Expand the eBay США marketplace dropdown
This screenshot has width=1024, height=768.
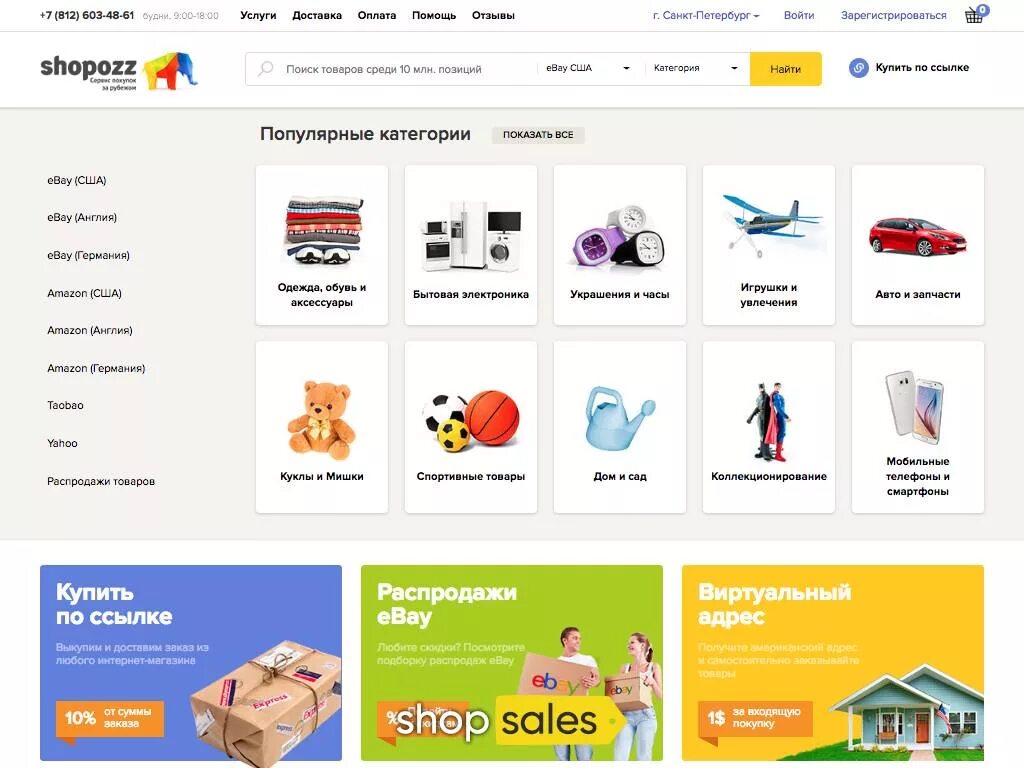point(588,68)
